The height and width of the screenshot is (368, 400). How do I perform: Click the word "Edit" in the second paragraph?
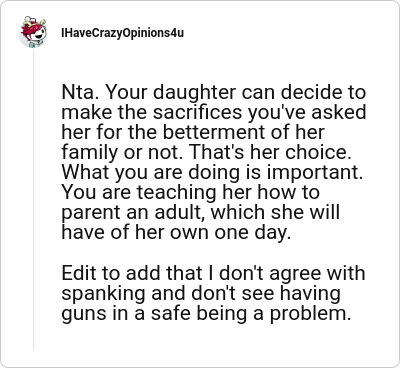79,273
